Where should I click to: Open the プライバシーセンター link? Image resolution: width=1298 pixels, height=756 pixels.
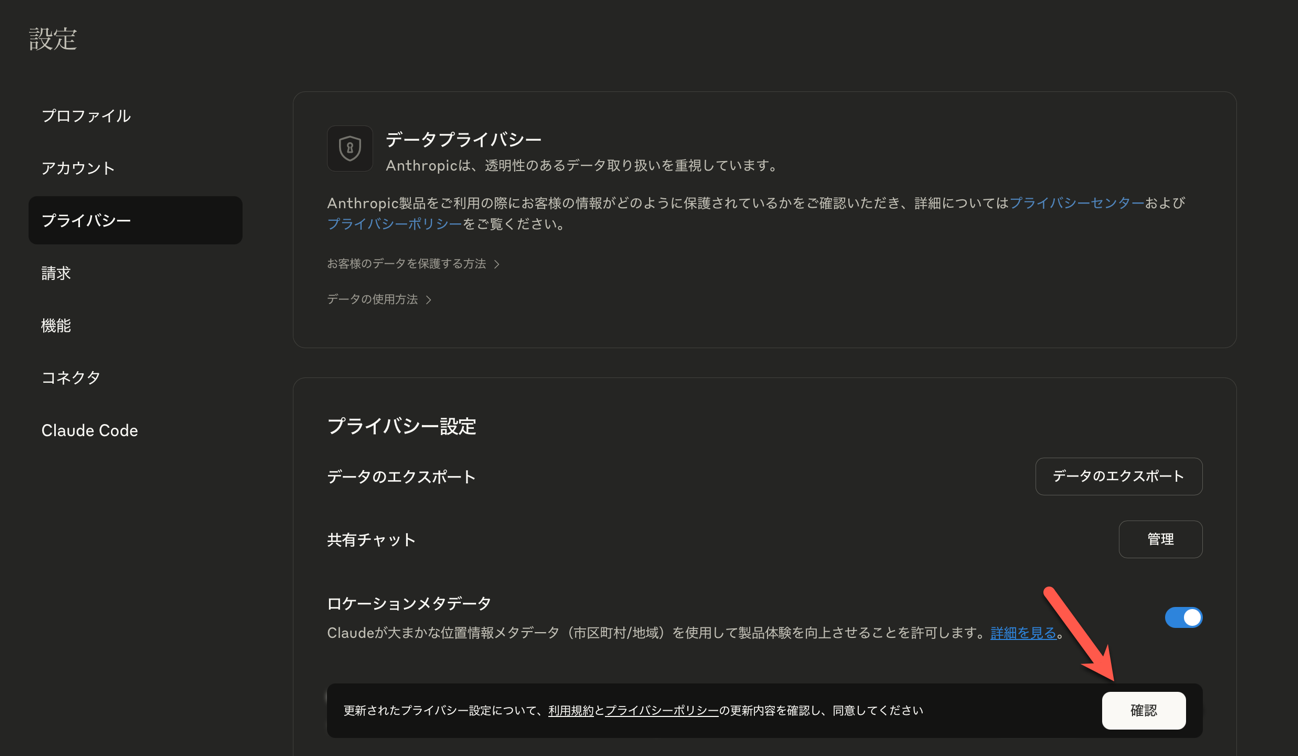(1076, 203)
